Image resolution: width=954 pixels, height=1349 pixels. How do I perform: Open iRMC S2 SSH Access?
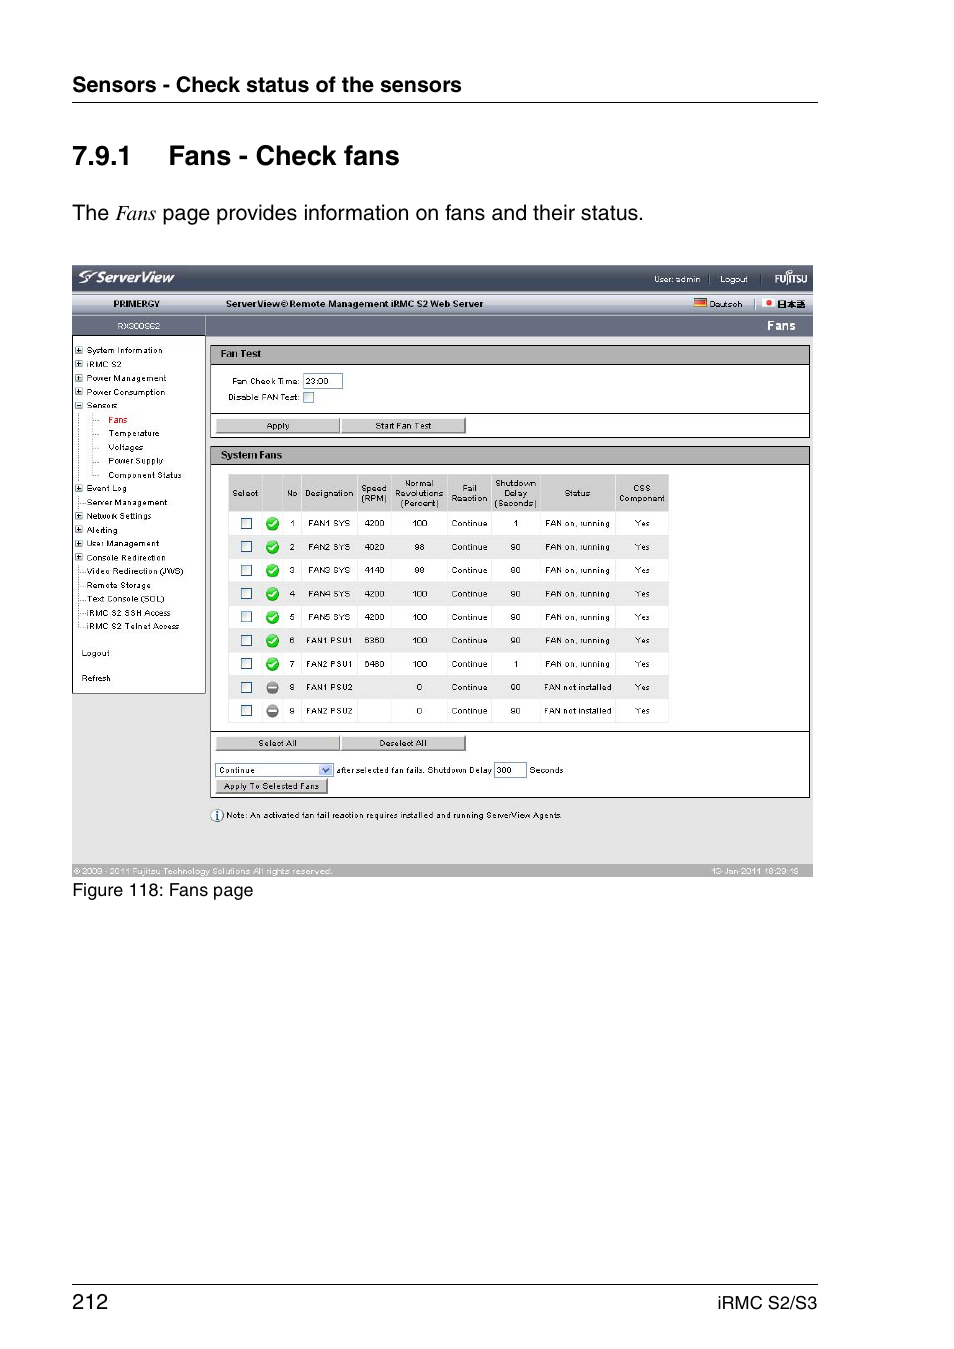129,613
